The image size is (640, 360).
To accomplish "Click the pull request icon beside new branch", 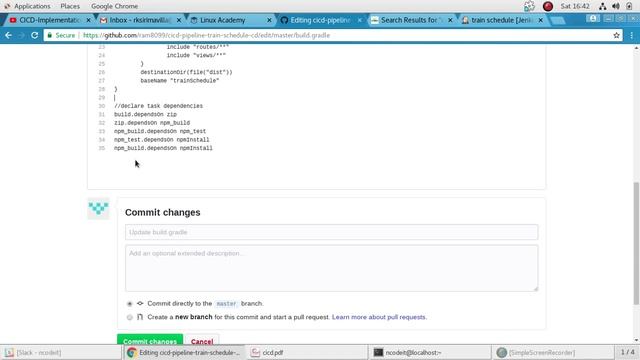I will (140, 317).
